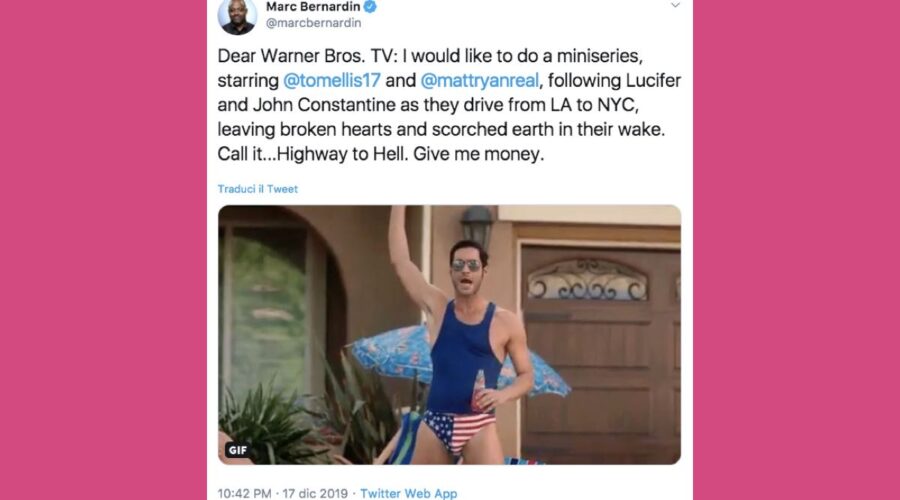Open Marc Bernardin's profile avatar
This screenshot has width=900, height=500.
point(237,16)
